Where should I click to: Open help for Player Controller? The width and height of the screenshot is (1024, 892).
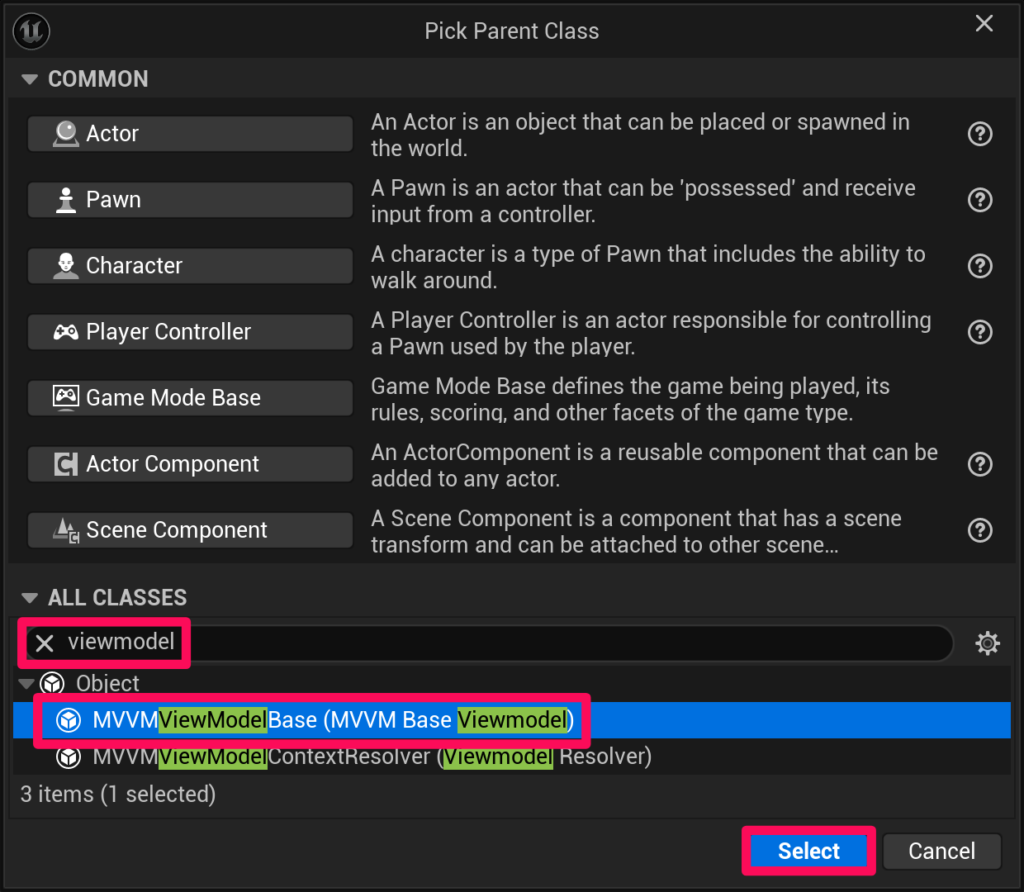pyautogui.click(x=980, y=332)
